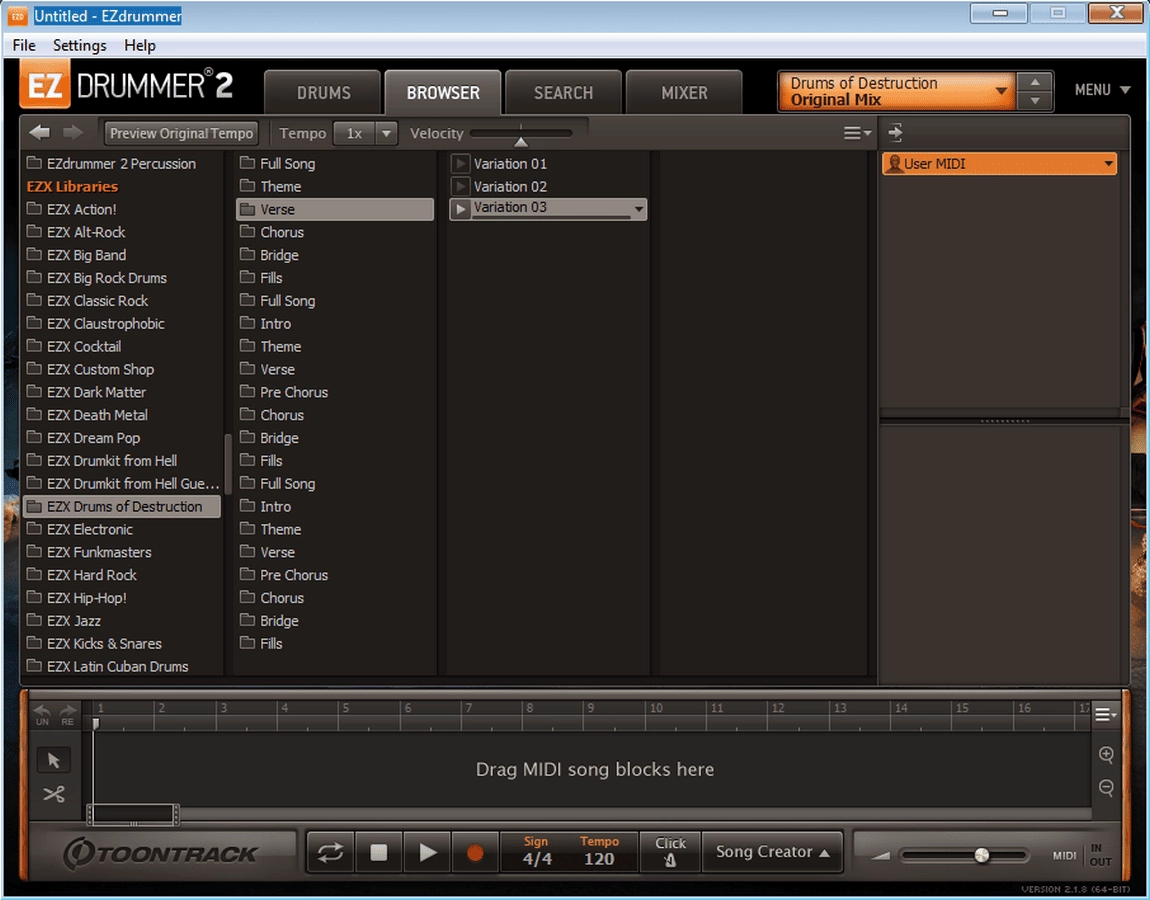Select previous preset with the down arrow
The width and height of the screenshot is (1150, 900).
(x=1035, y=100)
